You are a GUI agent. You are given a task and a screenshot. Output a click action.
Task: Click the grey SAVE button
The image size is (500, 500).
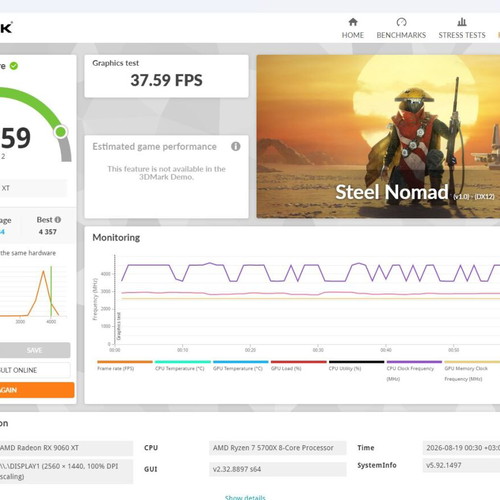pyautogui.click(x=34, y=350)
